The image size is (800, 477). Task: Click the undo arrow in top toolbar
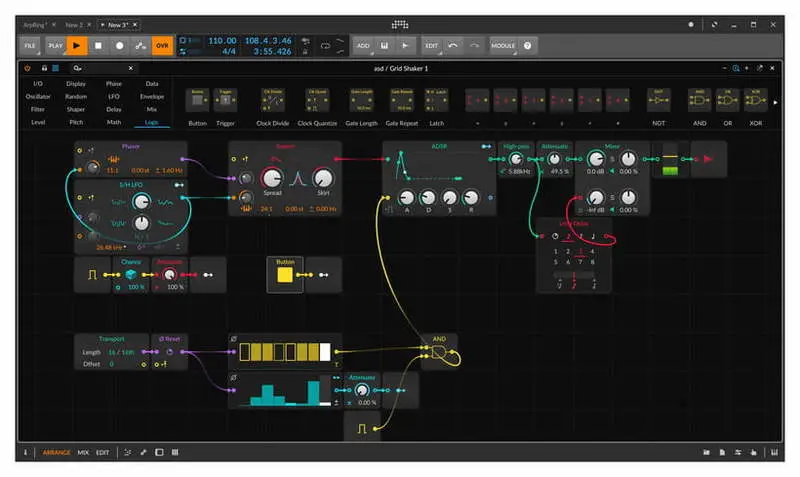coord(453,45)
